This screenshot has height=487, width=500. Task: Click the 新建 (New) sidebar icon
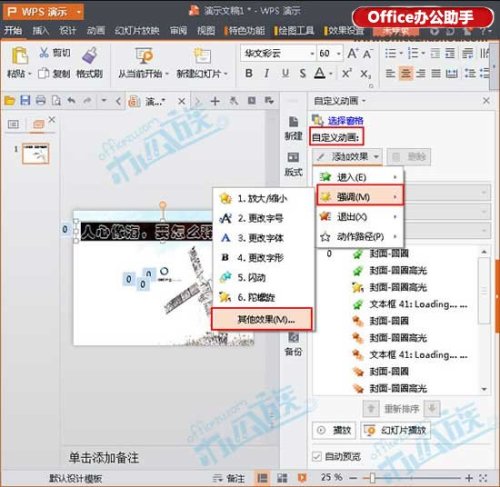click(293, 127)
